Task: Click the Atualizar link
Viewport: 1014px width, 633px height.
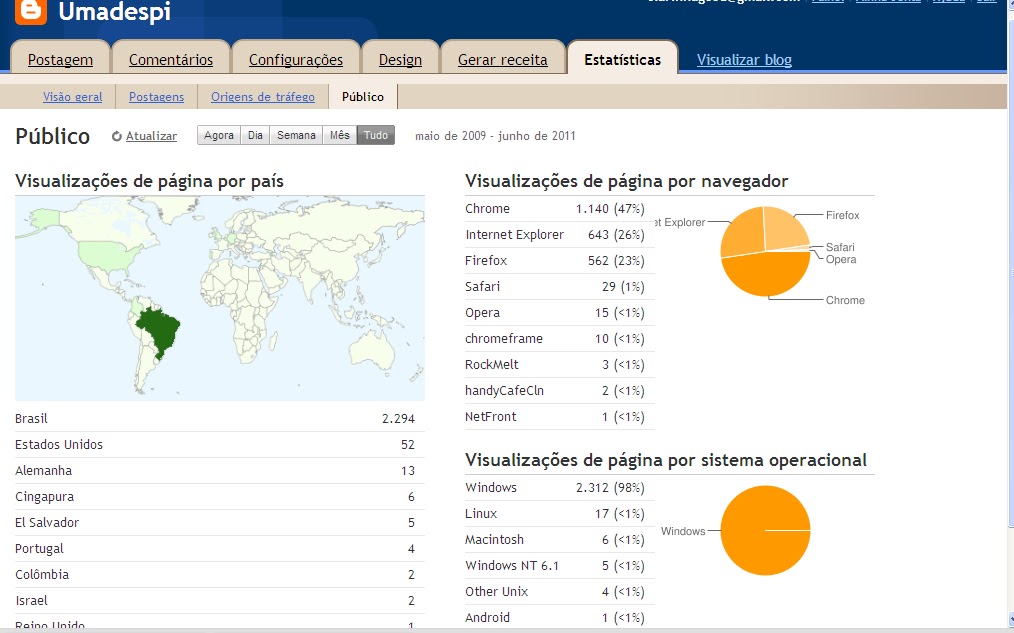Action: tap(151, 136)
